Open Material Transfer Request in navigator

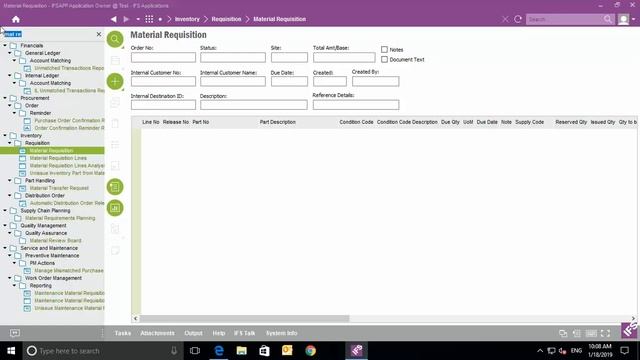pos(59,188)
